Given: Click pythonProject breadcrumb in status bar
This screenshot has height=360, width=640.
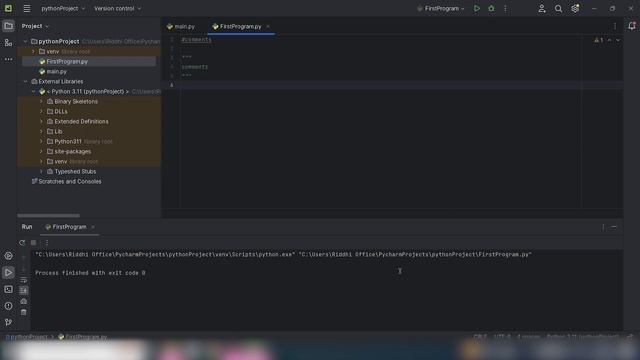Looking at the screenshot, I should [27, 337].
